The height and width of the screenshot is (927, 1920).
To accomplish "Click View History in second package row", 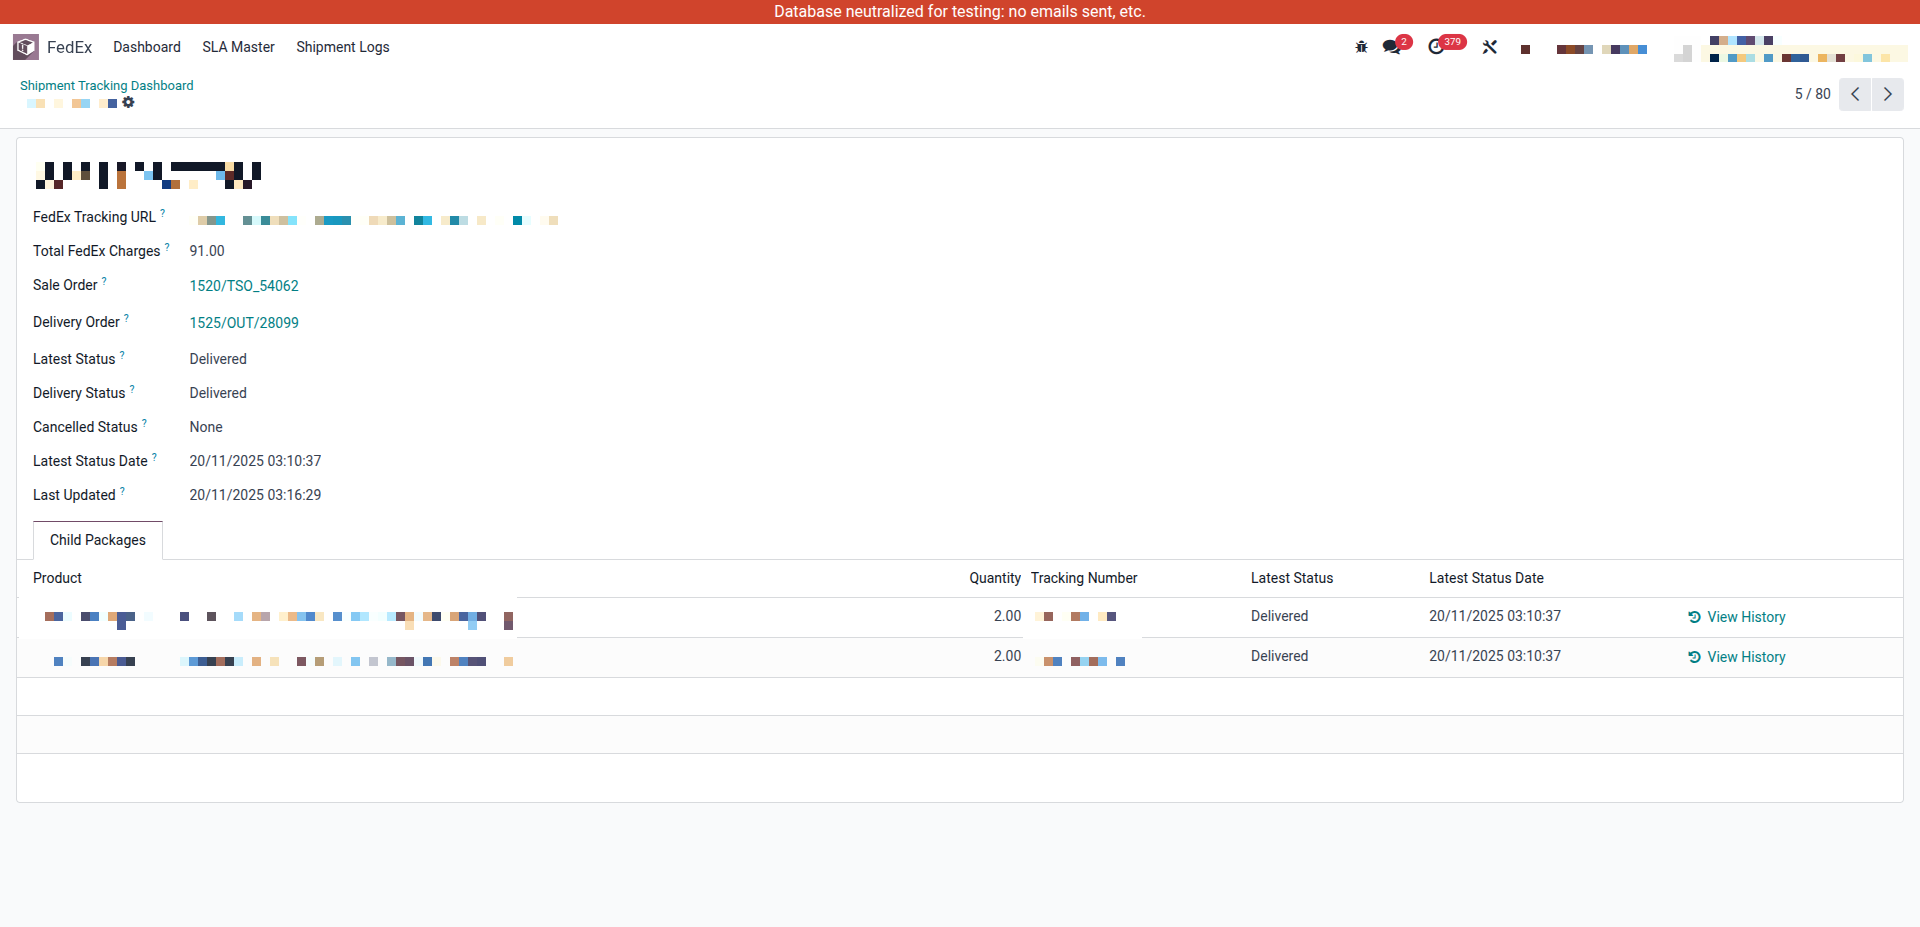I will click(x=1737, y=657).
